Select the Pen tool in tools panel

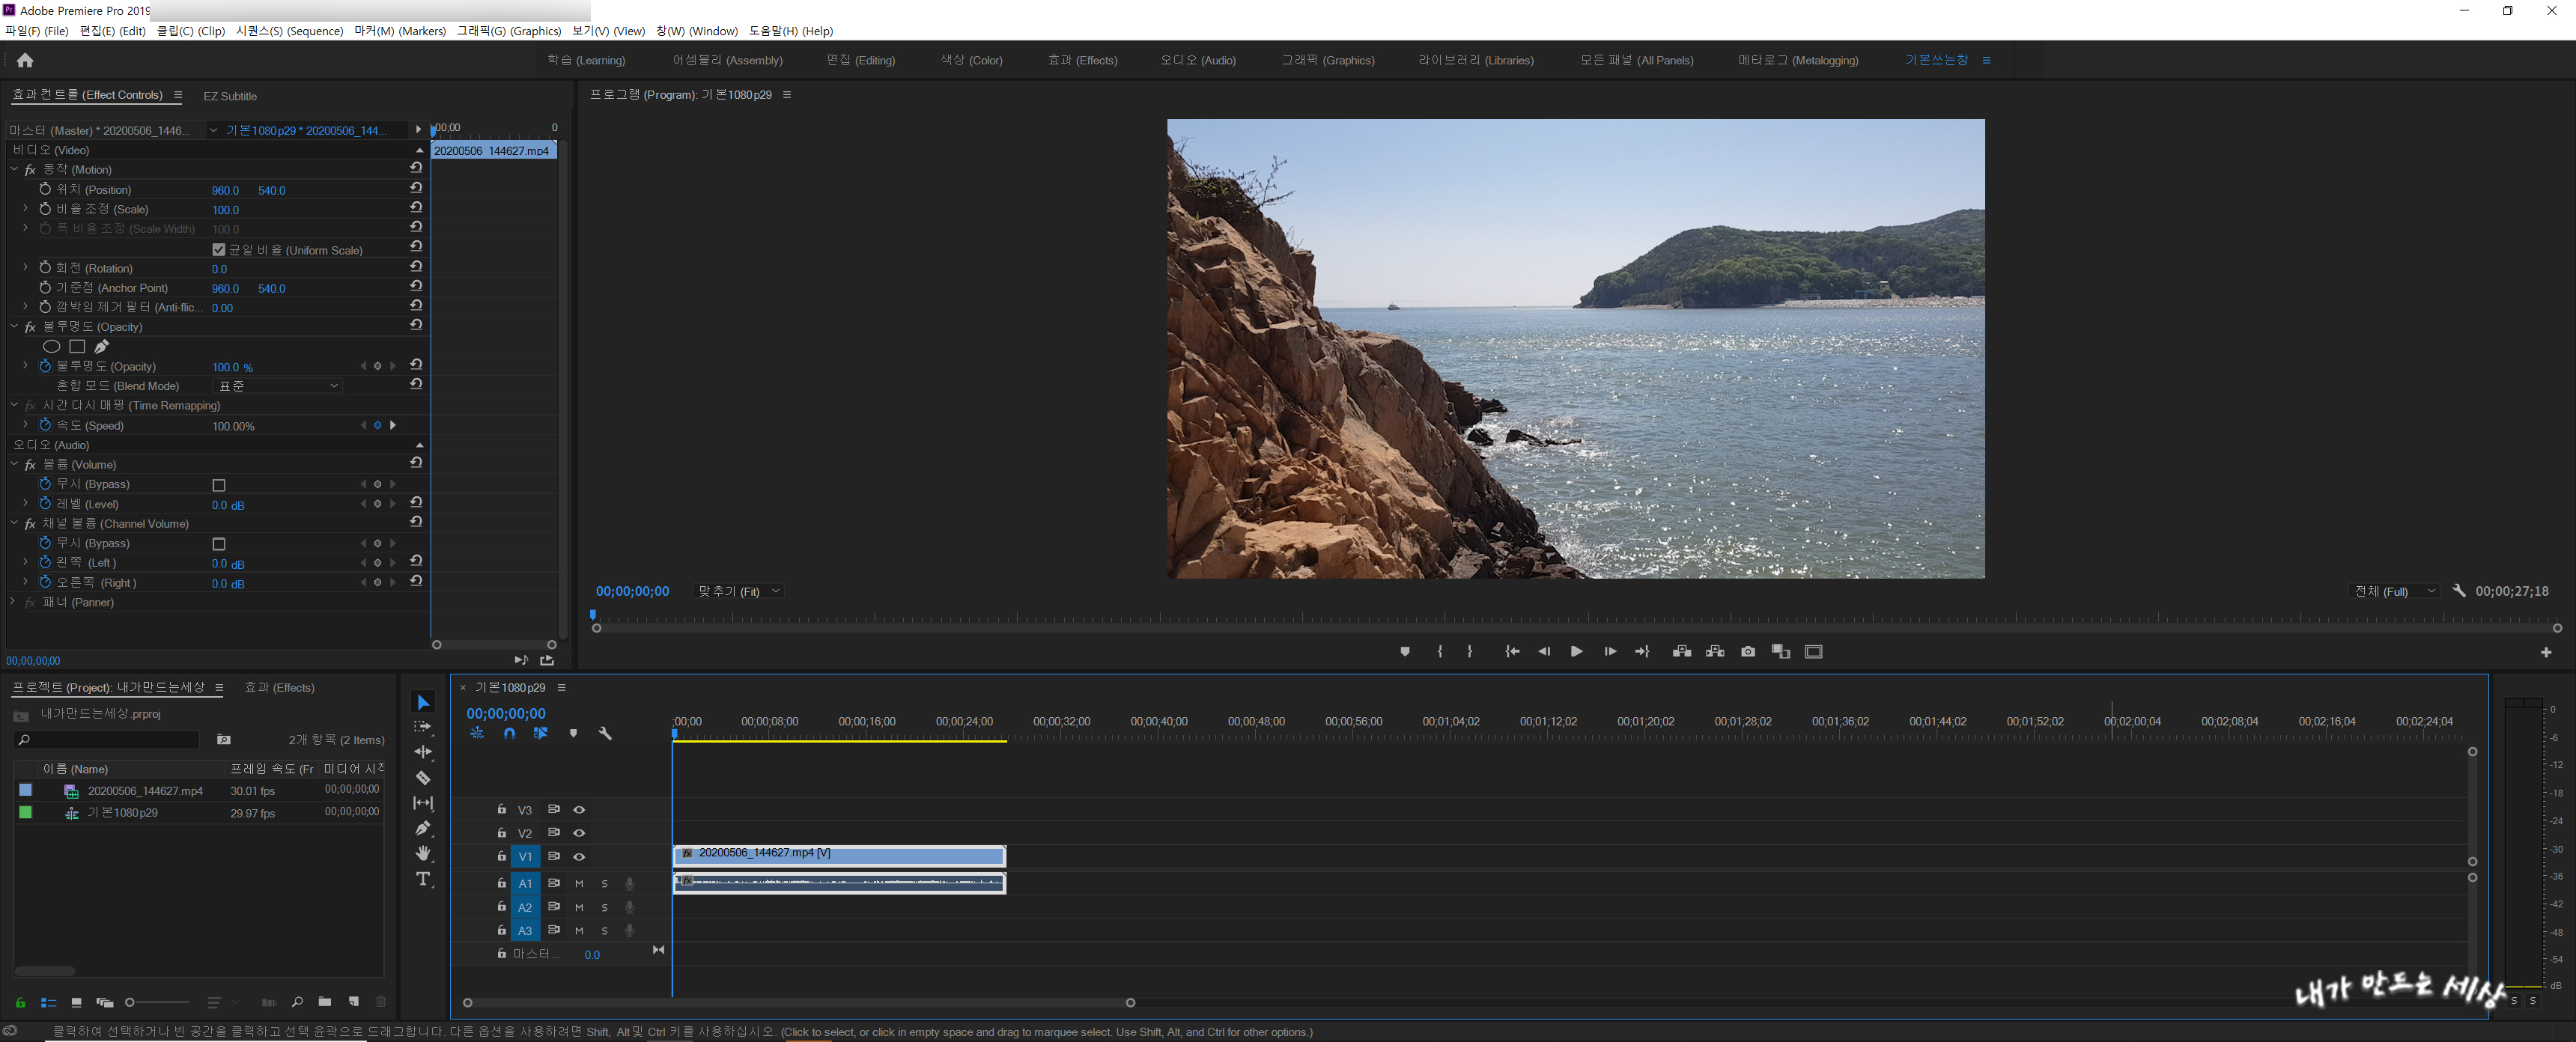pos(423,828)
